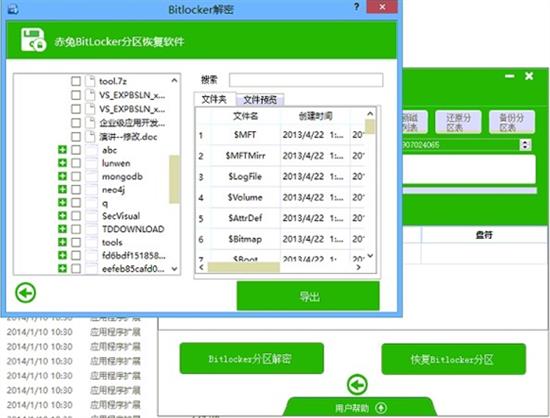Viewport: 550px width, 418px height.
Task: Click the 备份分区表 button
Action: pos(512,122)
